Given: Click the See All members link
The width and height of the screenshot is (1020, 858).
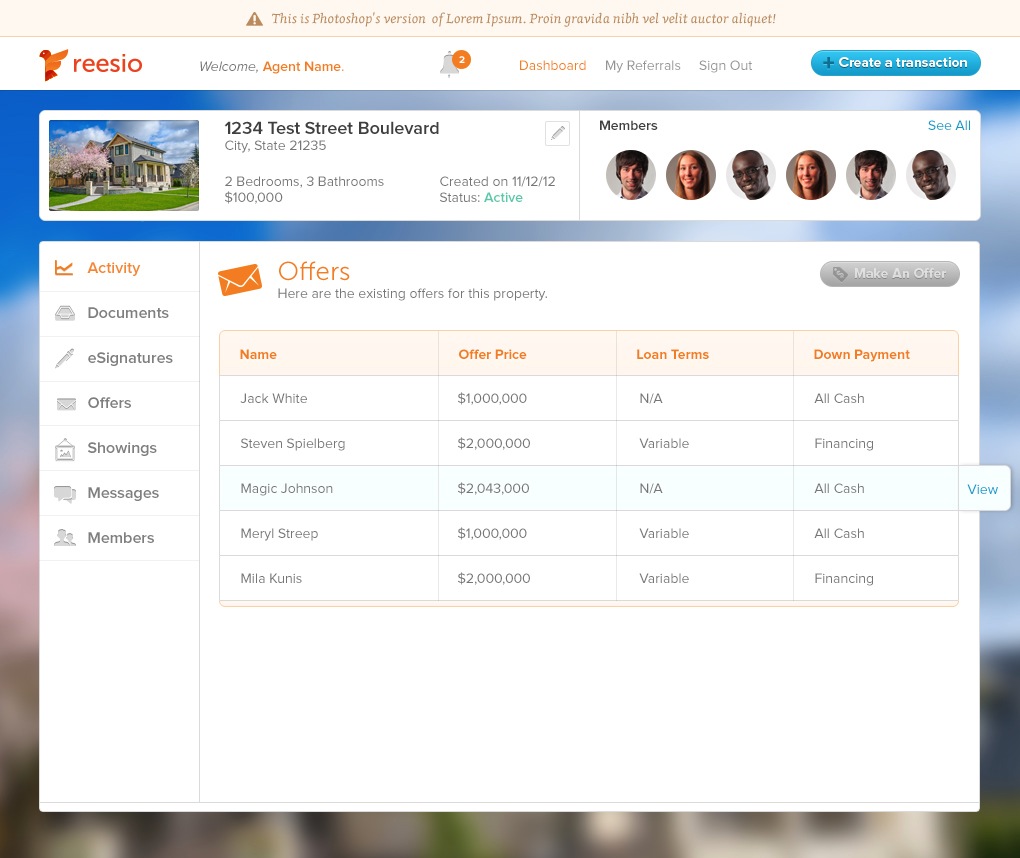Looking at the screenshot, I should click(948, 126).
